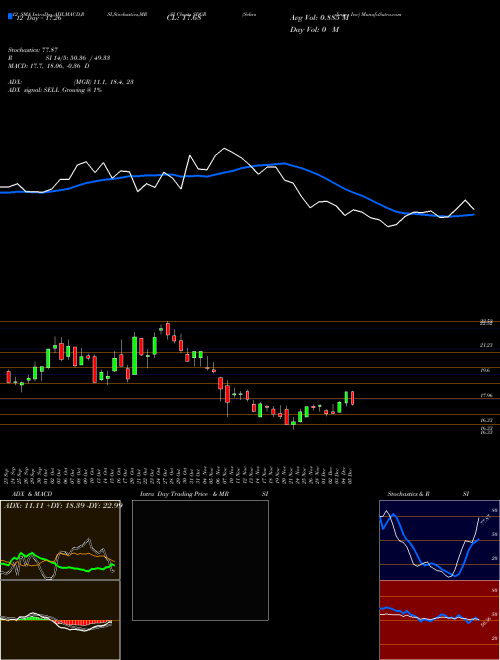Click the 21.23 price level label
The height and width of the screenshot is (660, 500).
pyautogui.click(x=486, y=345)
